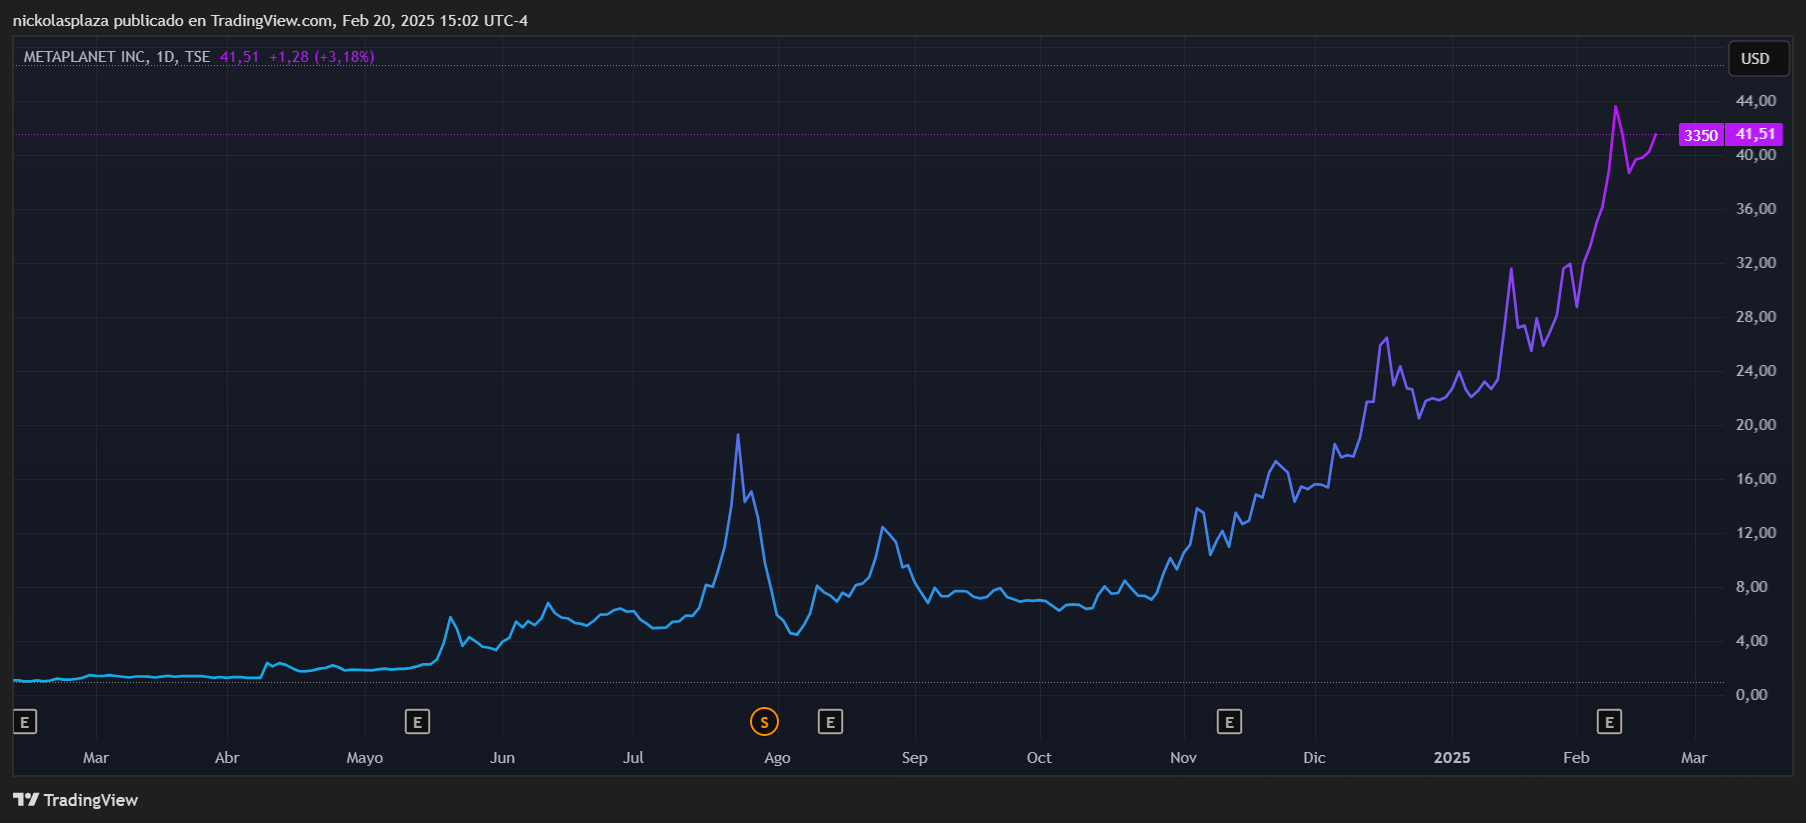Click the purple 3350 price tag

coord(1701,135)
